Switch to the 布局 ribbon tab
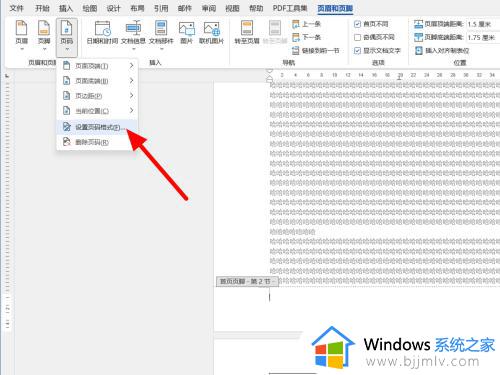Image resolution: width=500 pixels, height=375 pixels. pos(137,8)
